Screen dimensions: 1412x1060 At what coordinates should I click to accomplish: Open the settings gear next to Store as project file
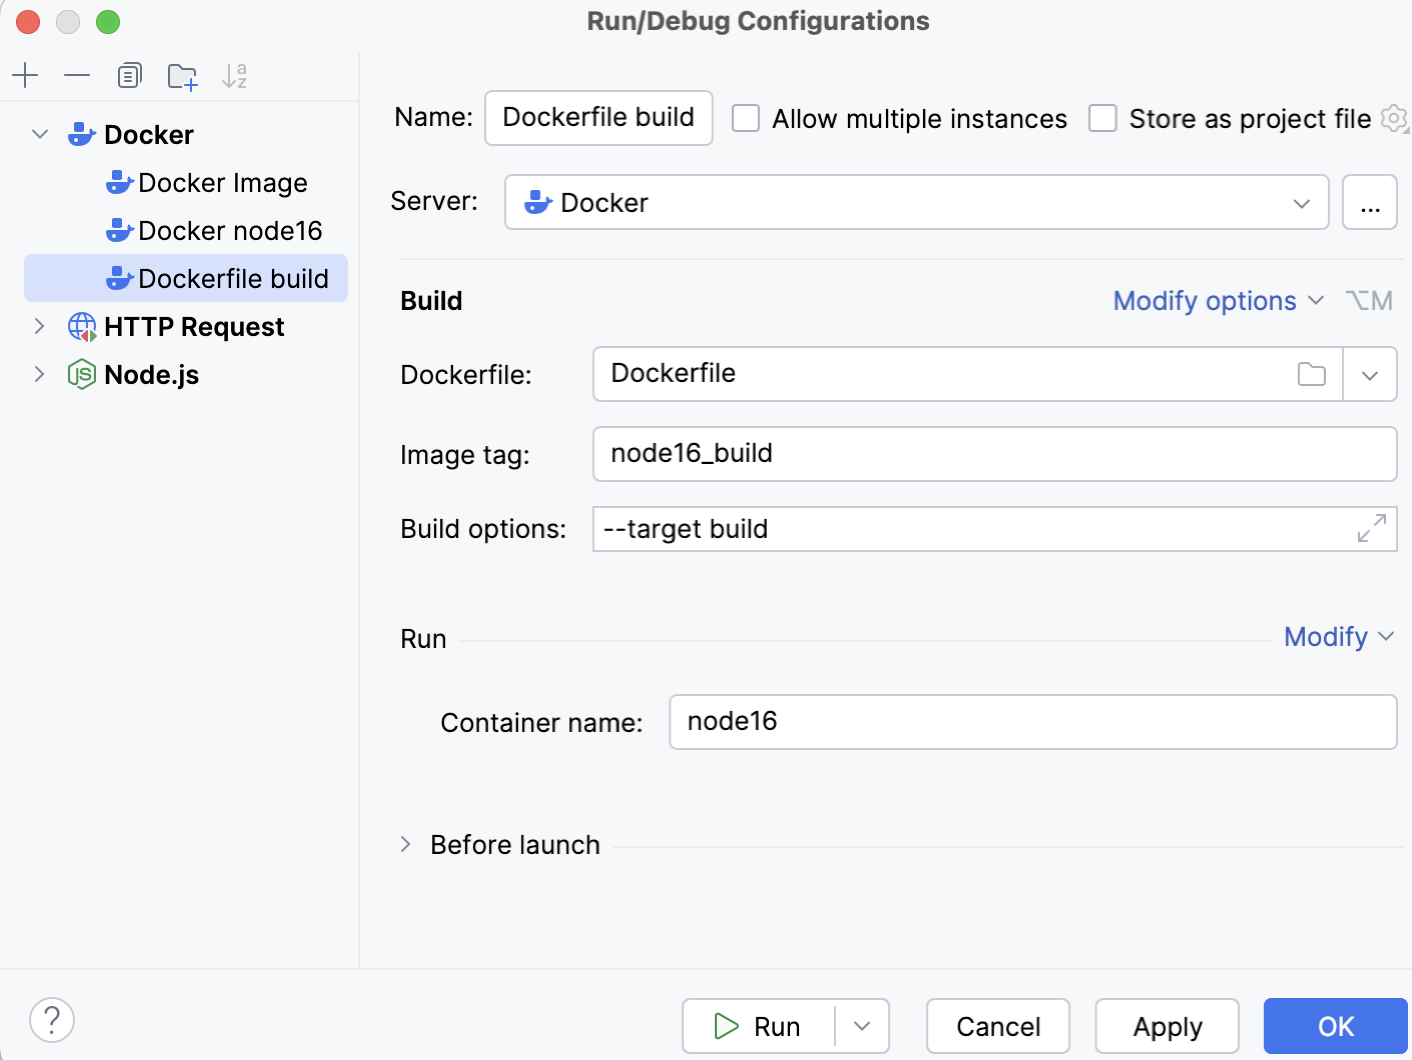pos(1394,118)
